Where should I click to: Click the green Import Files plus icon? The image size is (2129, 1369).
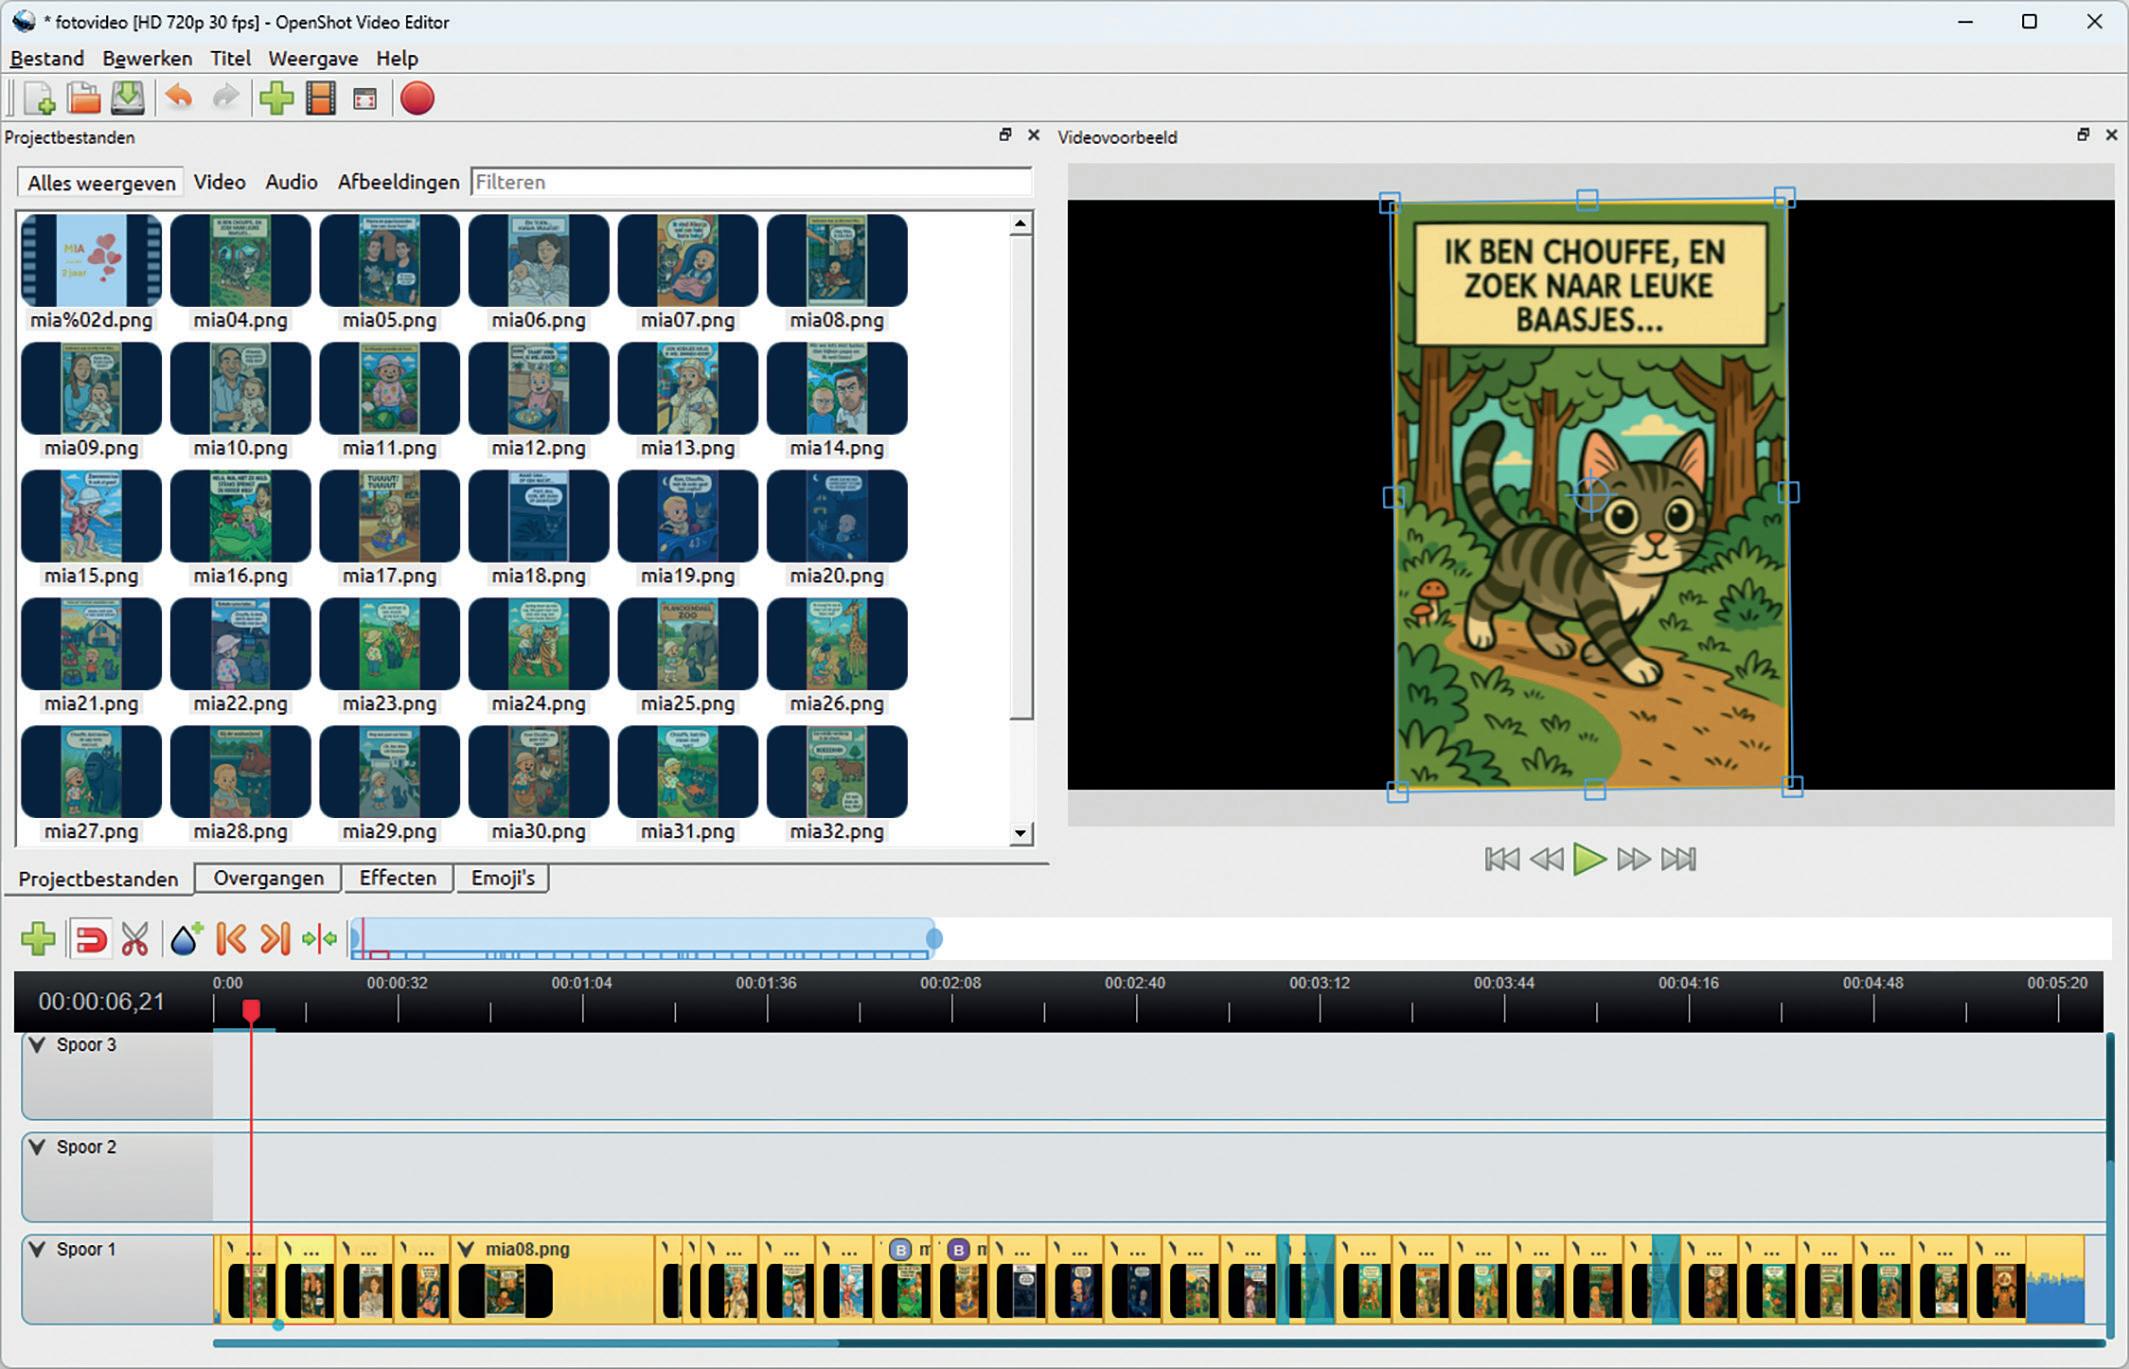point(276,99)
